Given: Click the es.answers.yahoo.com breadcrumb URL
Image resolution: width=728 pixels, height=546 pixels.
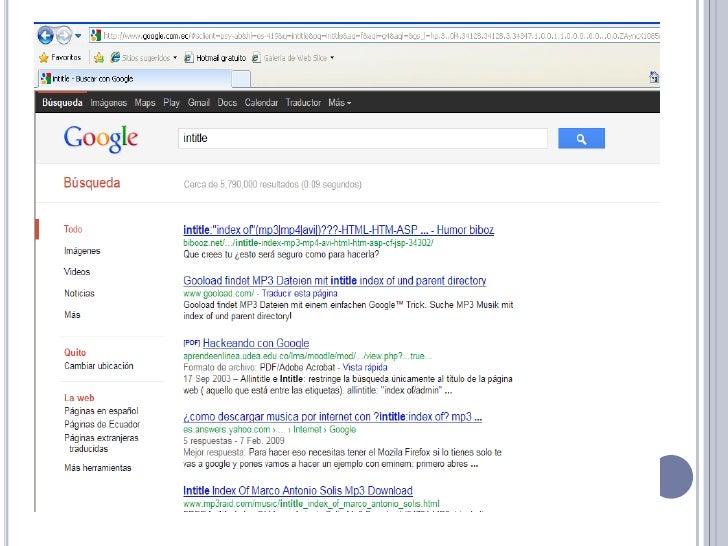Looking at the screenshot, I should [269, 429].
